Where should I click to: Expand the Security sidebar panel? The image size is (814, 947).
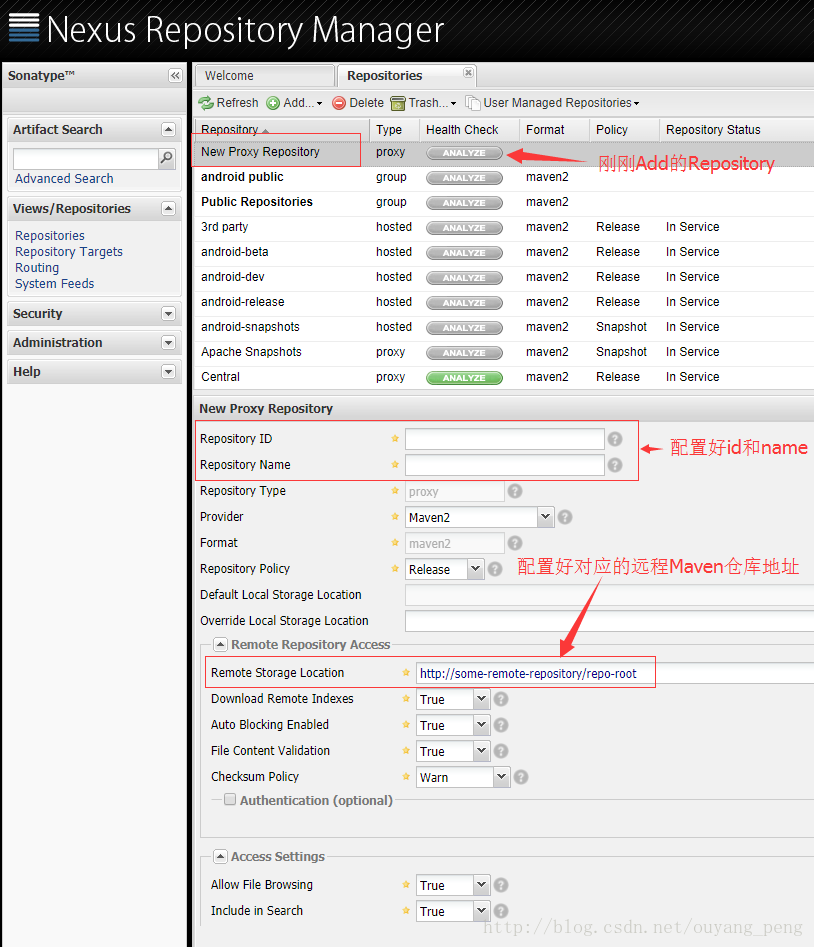click(x=168, y=314)
